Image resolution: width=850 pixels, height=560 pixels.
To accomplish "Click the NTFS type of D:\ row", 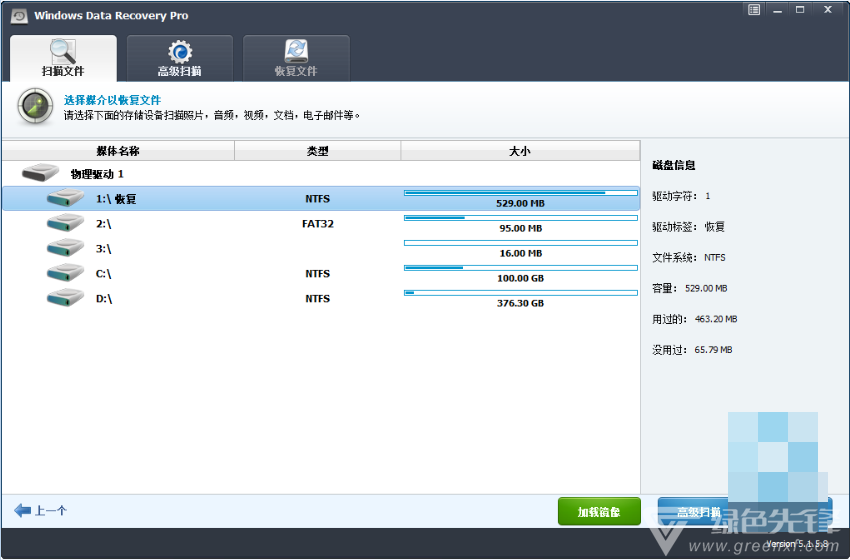I will (x=318, y=298).
